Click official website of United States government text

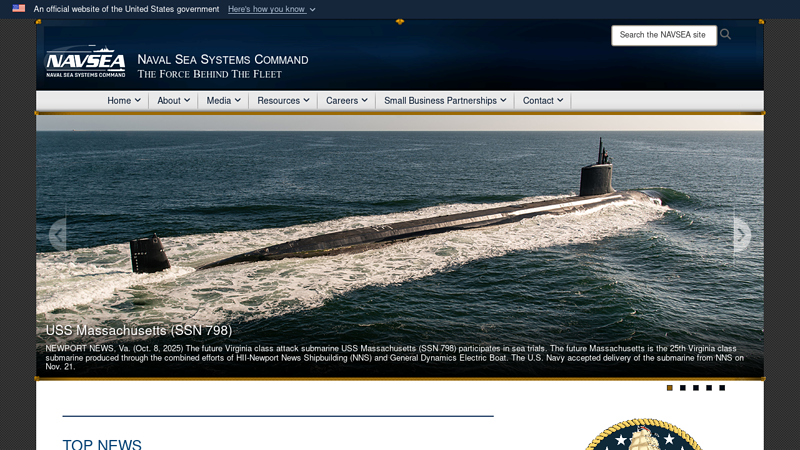click(x=126, y=9)
